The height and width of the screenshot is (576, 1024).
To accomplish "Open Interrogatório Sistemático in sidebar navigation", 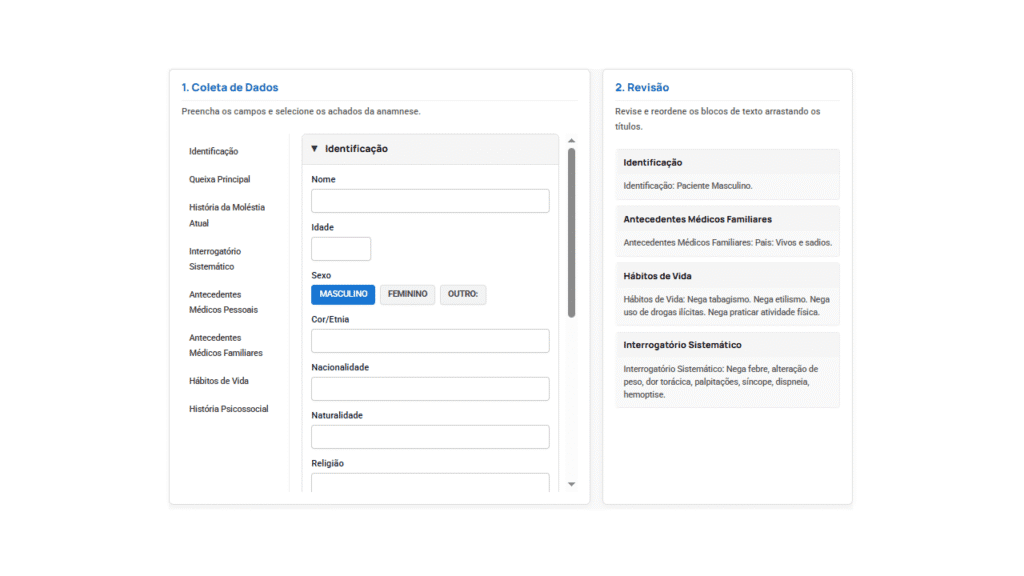I will [x=215, y=259].
